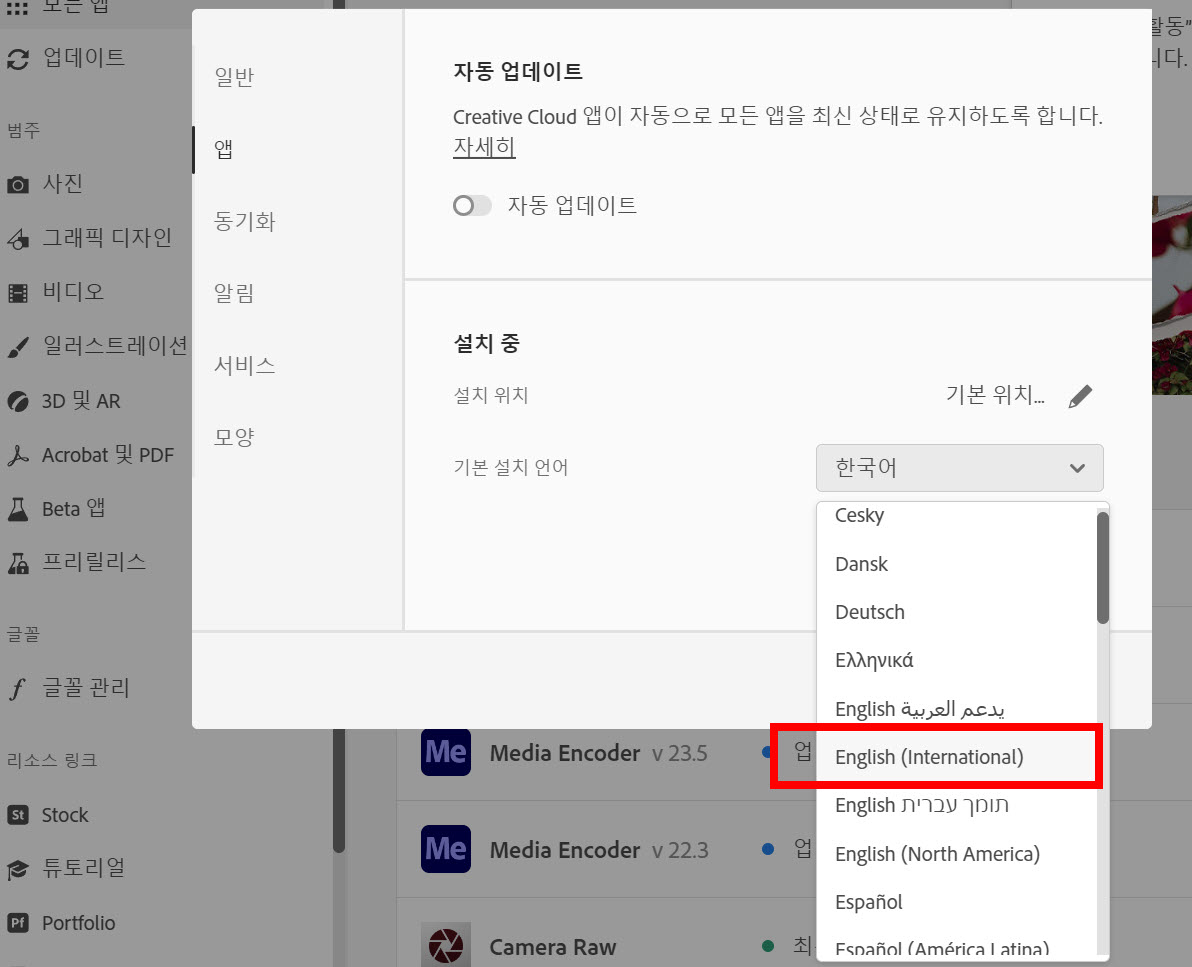Open the 튜토리얼 resource link

[x=84, y=868]
